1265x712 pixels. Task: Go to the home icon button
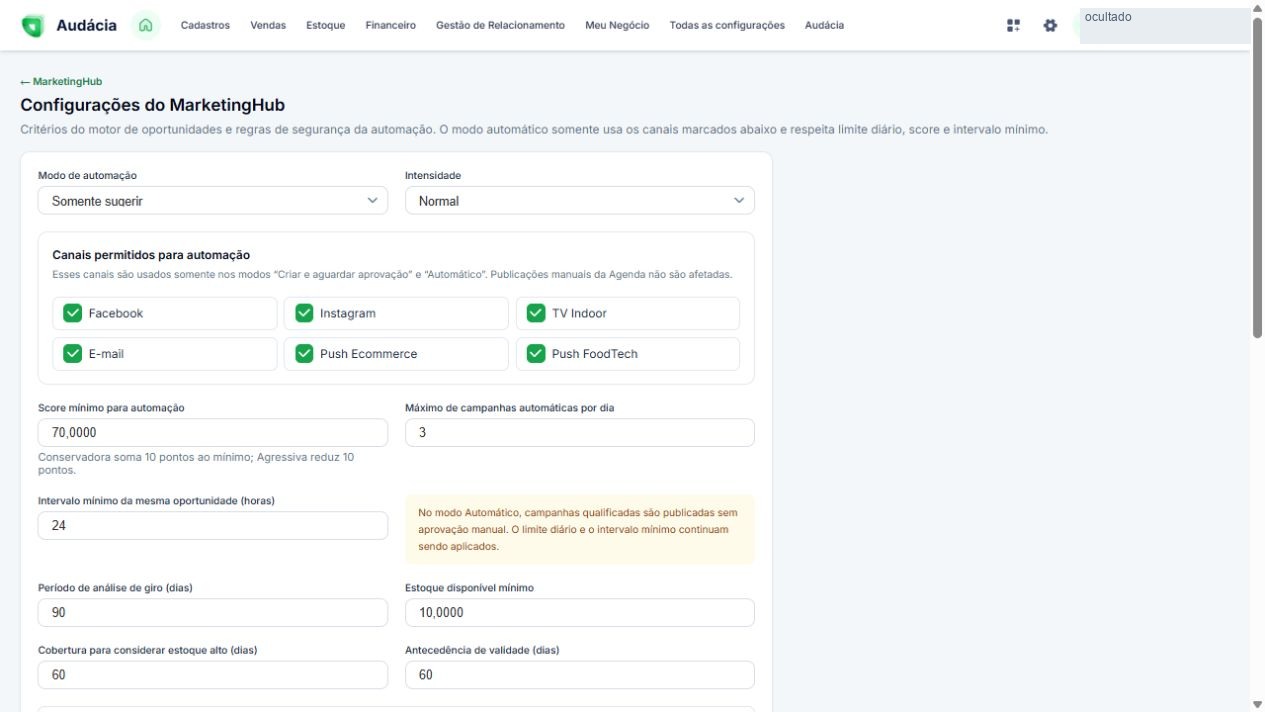(146, 25)
